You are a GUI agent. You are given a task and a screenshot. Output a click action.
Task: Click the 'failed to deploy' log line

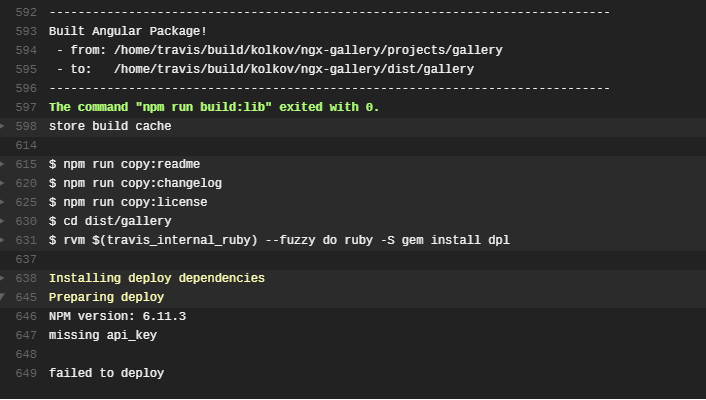(106, 373)
